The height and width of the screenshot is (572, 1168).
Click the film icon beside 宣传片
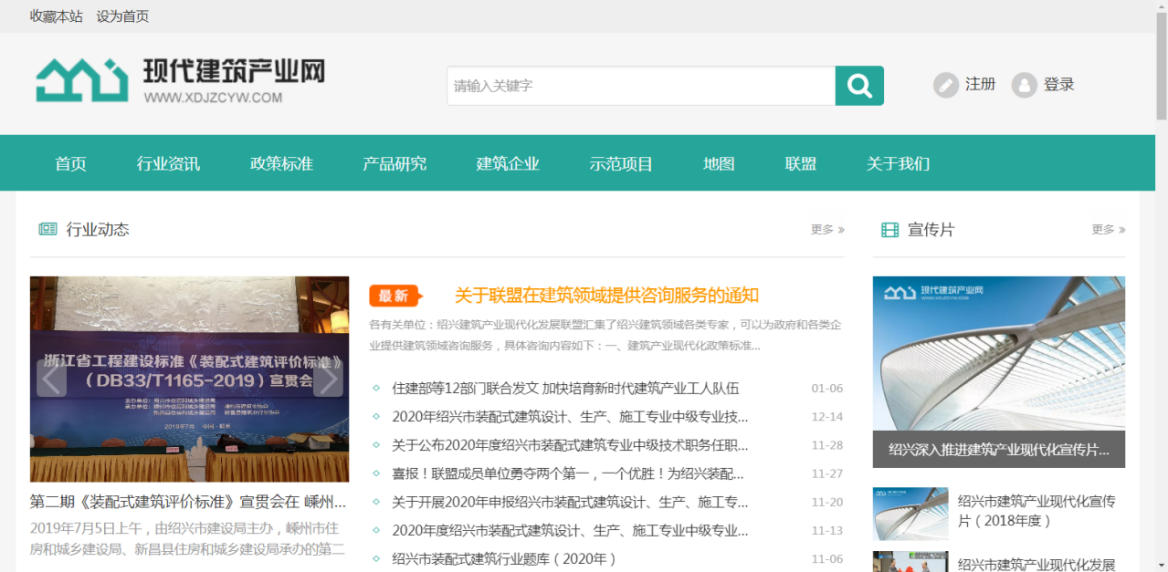[x=889, y=229]
